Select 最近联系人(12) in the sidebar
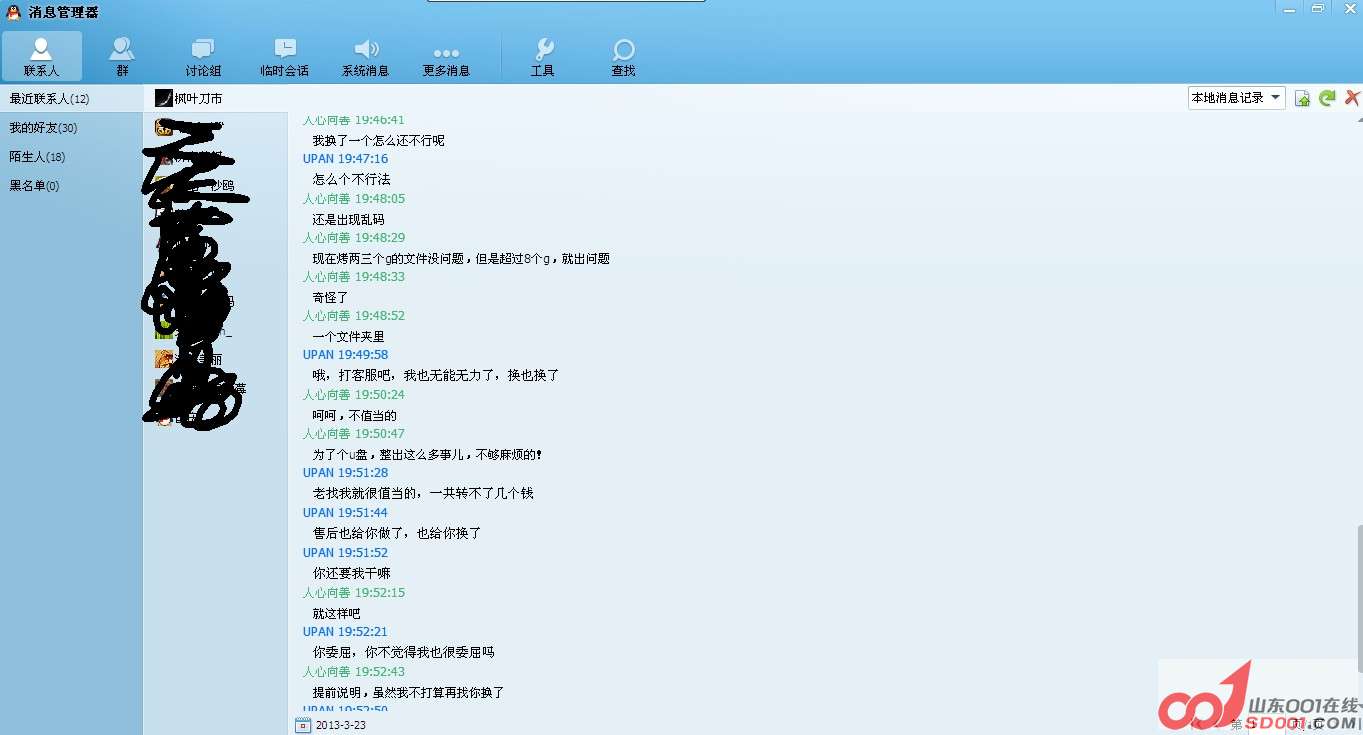 tap(71, 99)
